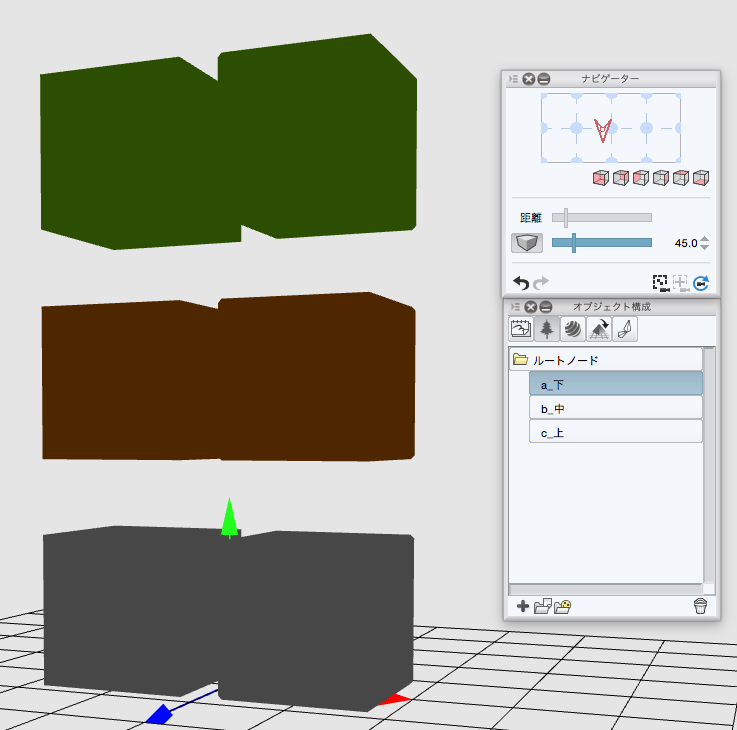Click the 距離 distance slider

click(x=601, y=217)
